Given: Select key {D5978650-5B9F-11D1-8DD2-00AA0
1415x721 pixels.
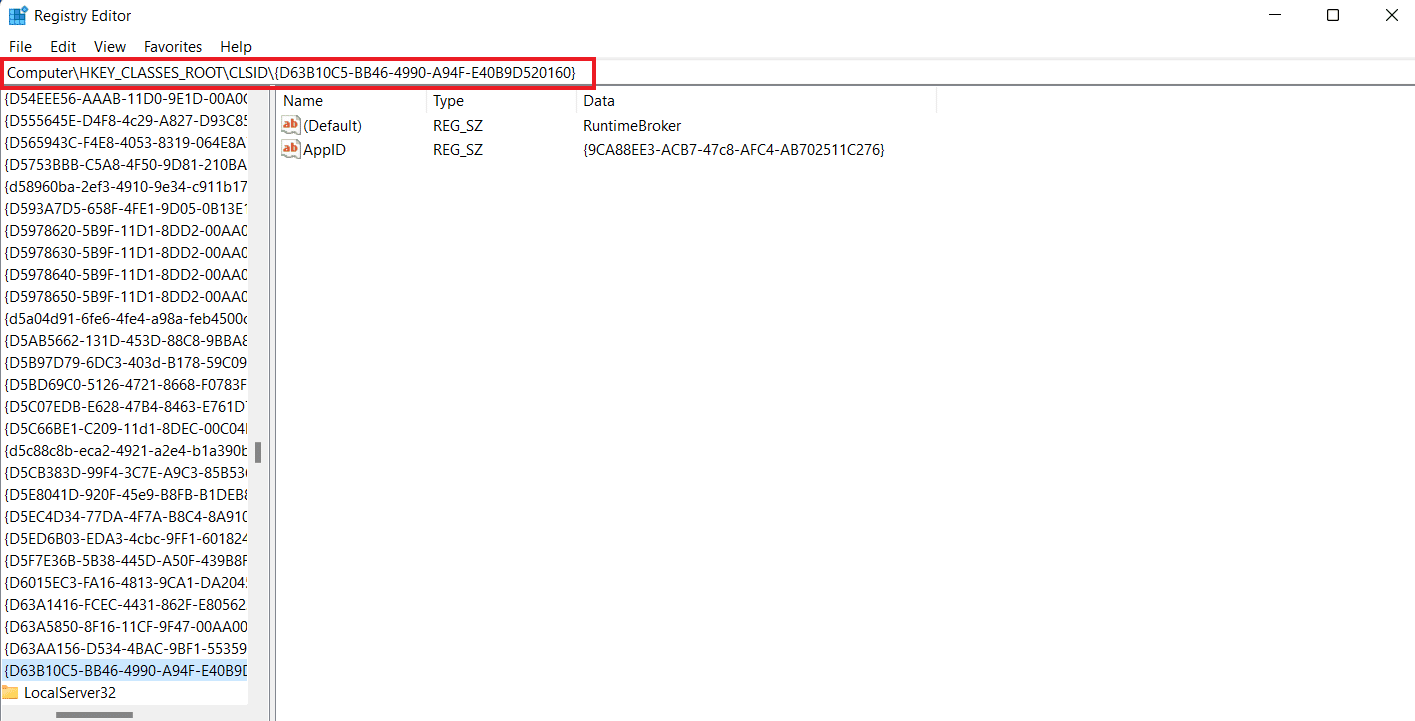Looking at the screenshot, I should [125, 297].
